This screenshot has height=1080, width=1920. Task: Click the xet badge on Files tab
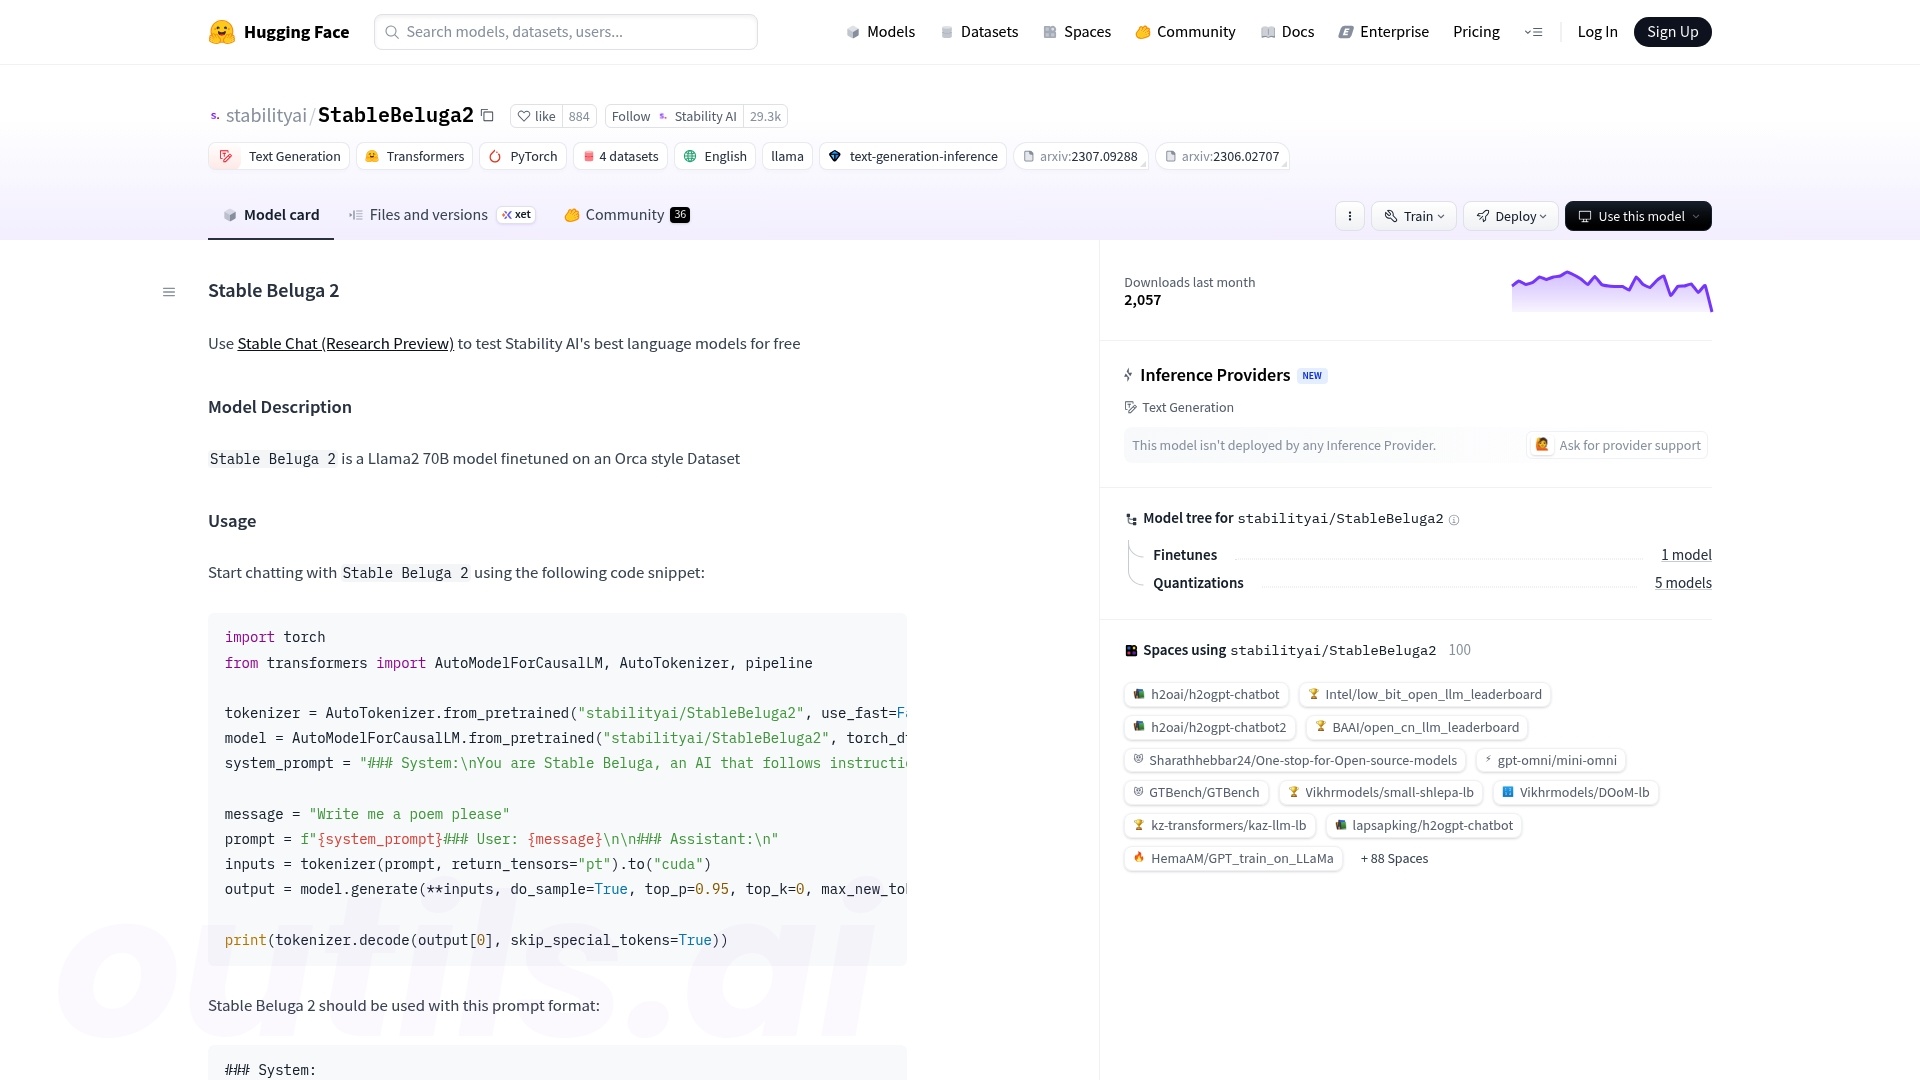(x=517, y=215)
